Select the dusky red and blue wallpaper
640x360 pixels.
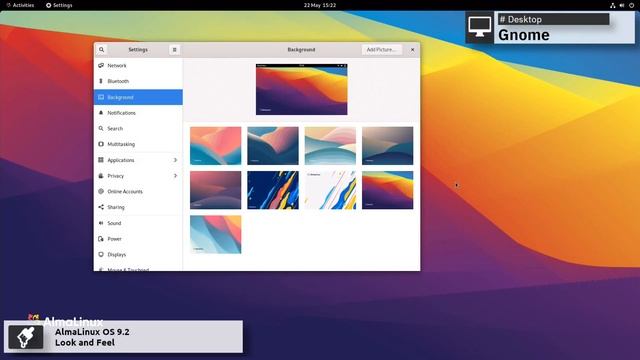216,190
